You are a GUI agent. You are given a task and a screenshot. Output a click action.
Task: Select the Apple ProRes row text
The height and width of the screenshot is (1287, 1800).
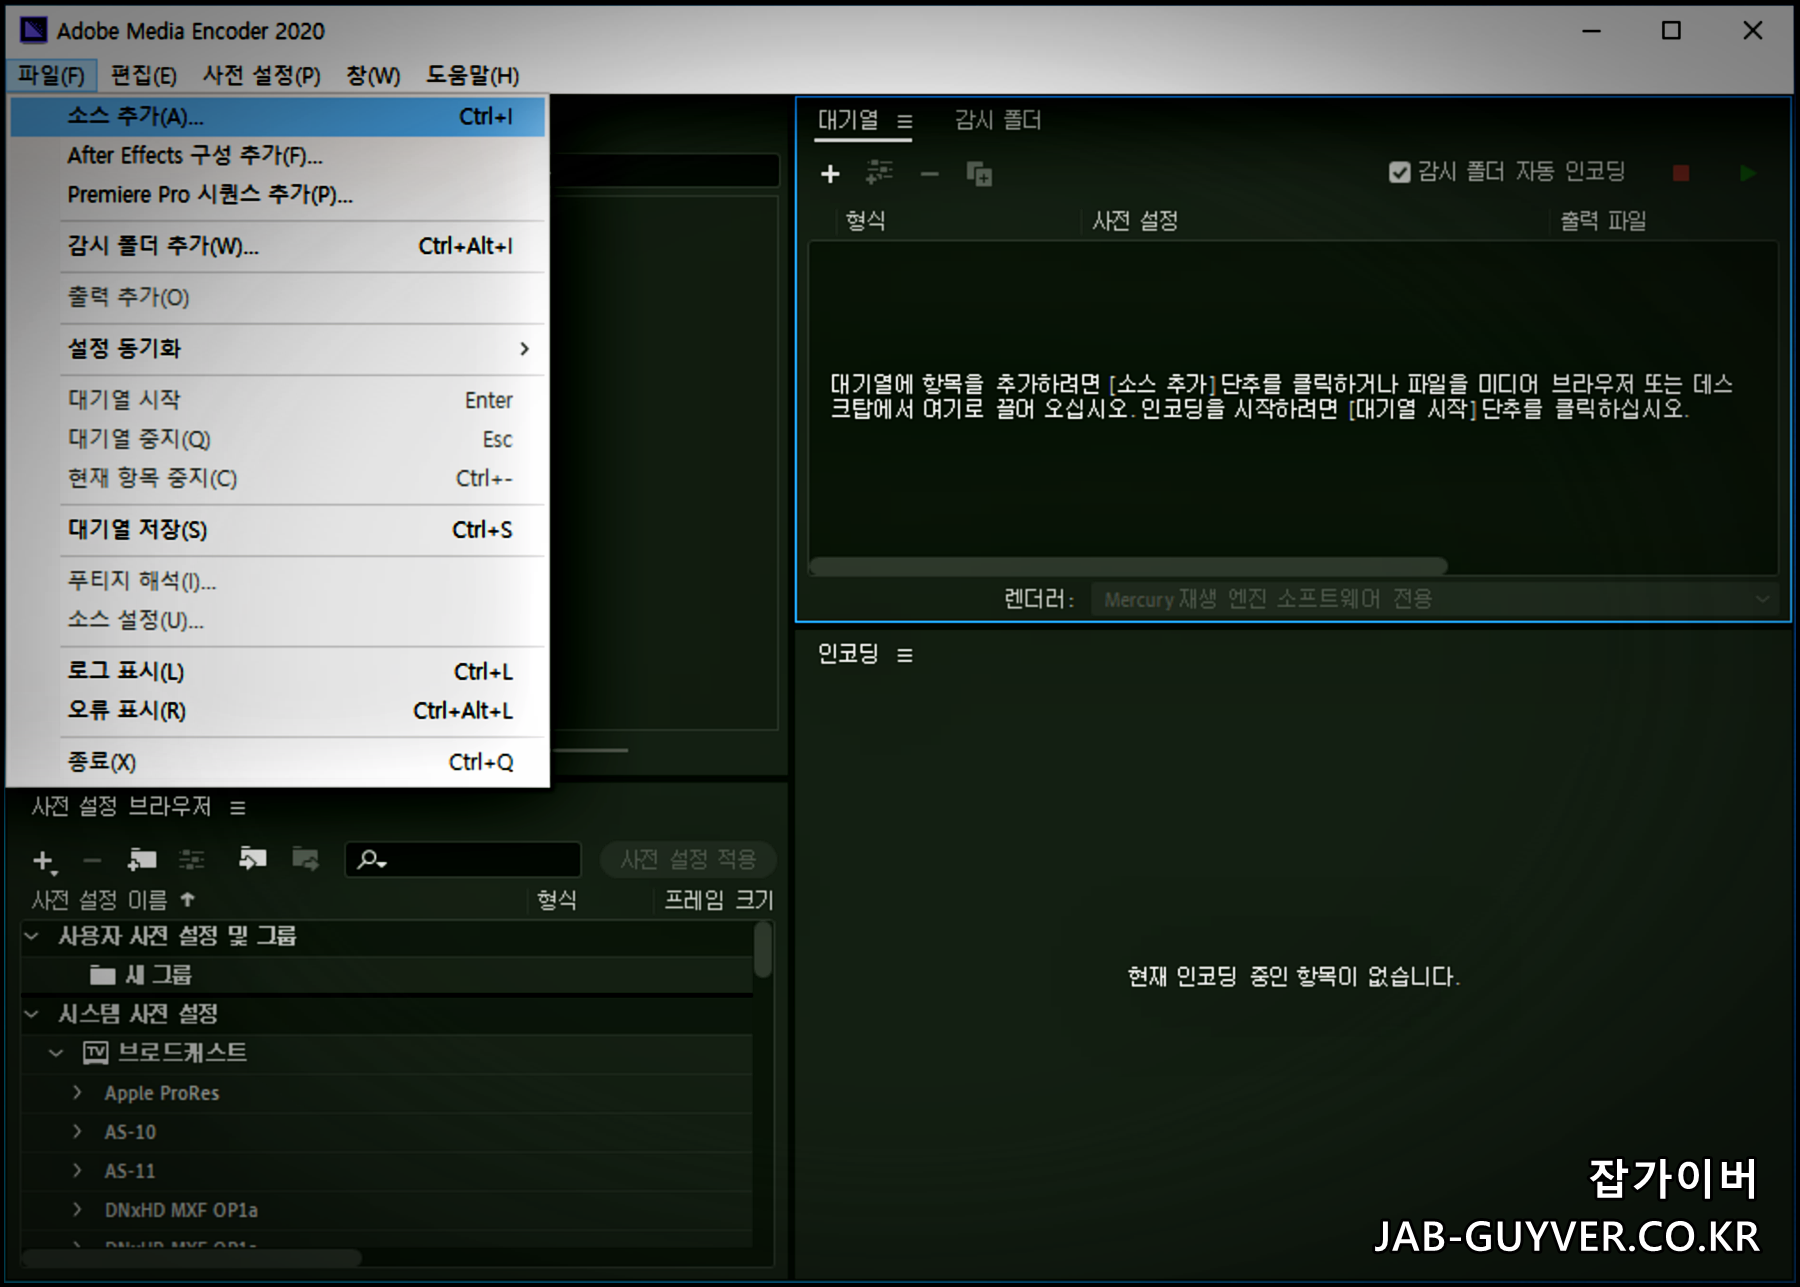coord(162,1093)
